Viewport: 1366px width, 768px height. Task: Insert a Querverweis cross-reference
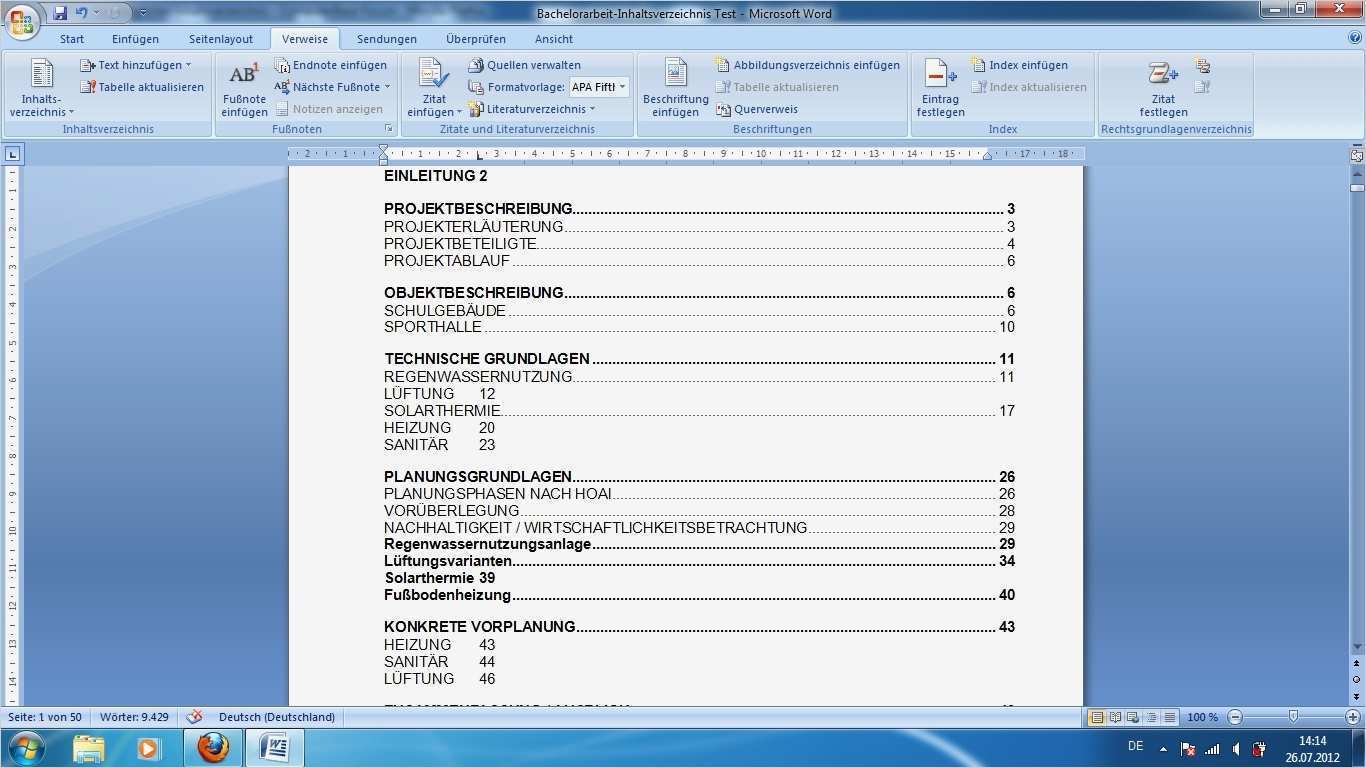coord(765,109)
